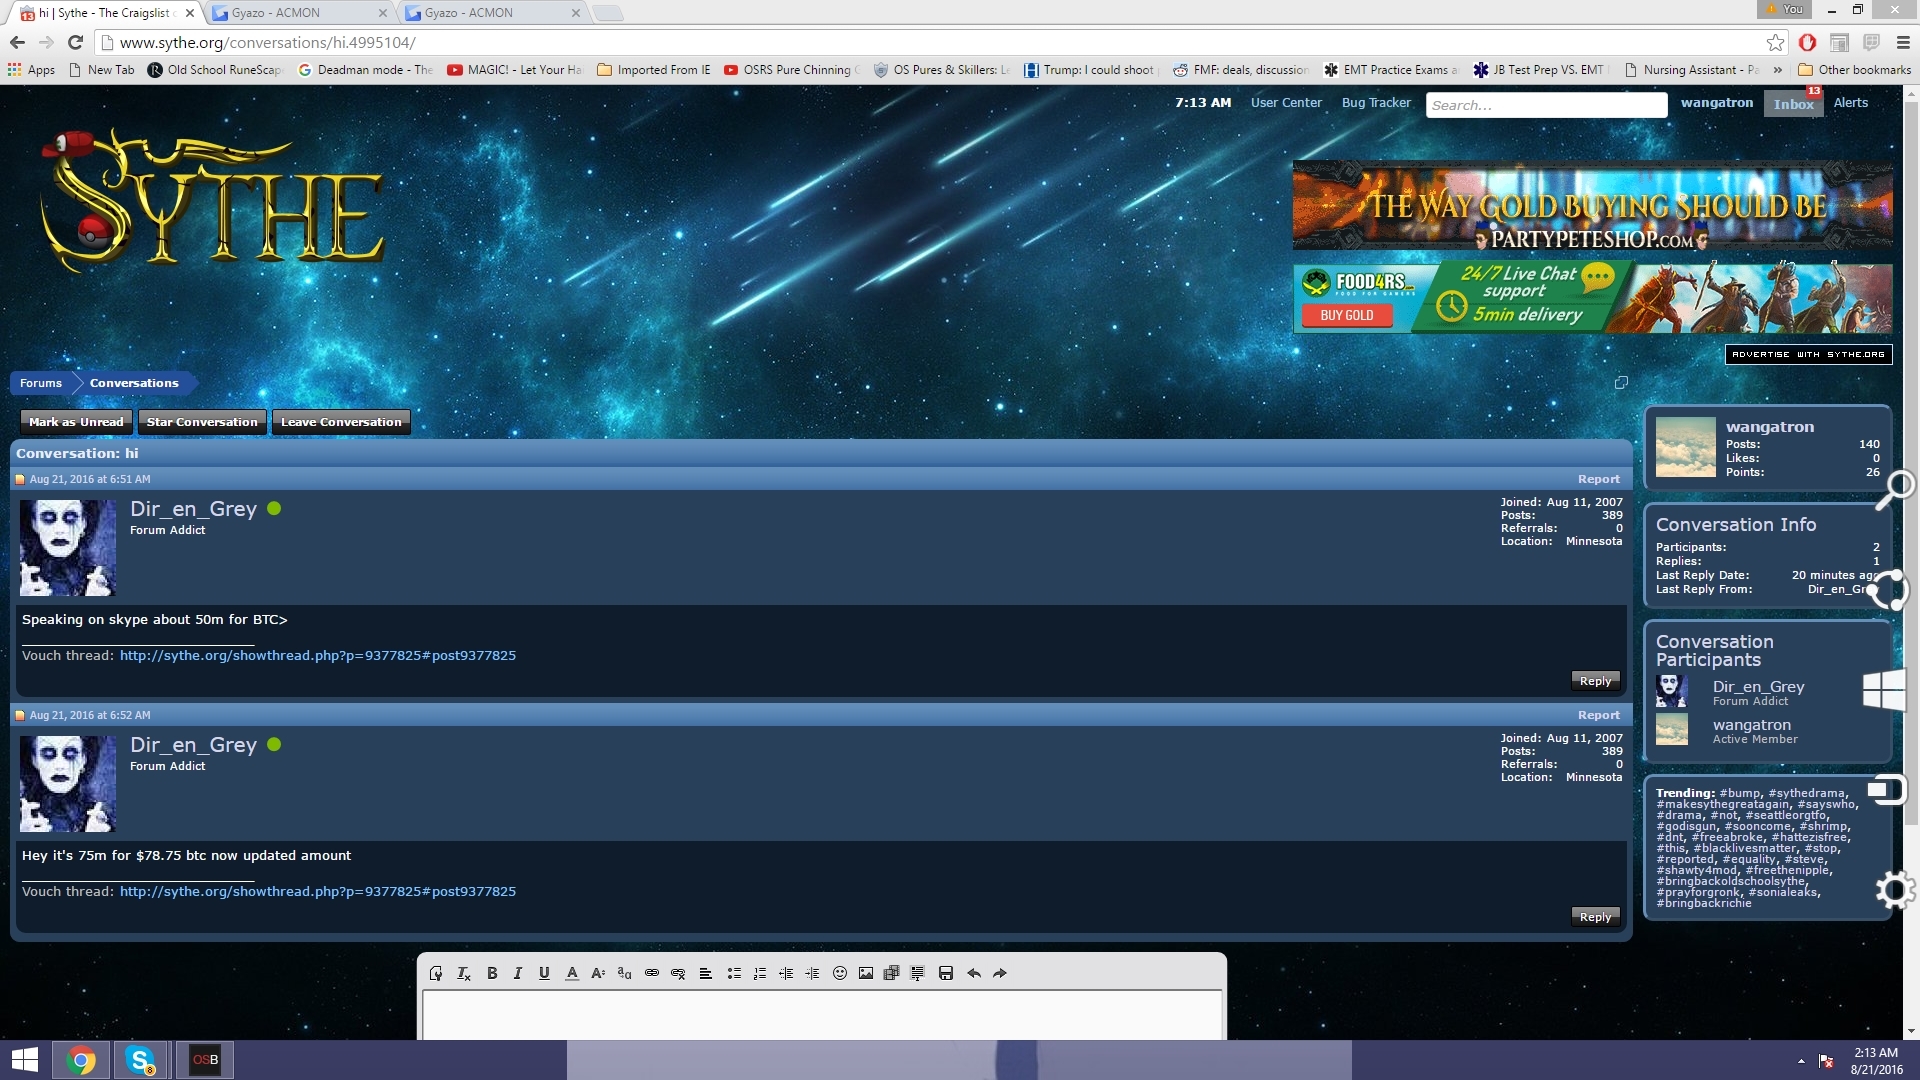Open the Inbox tab
Screen dimensions: 1920x1080
1793,104
